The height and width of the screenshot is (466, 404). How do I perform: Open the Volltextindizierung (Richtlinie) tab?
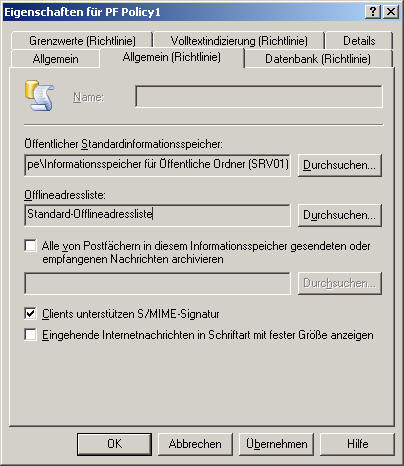(239, 41)
